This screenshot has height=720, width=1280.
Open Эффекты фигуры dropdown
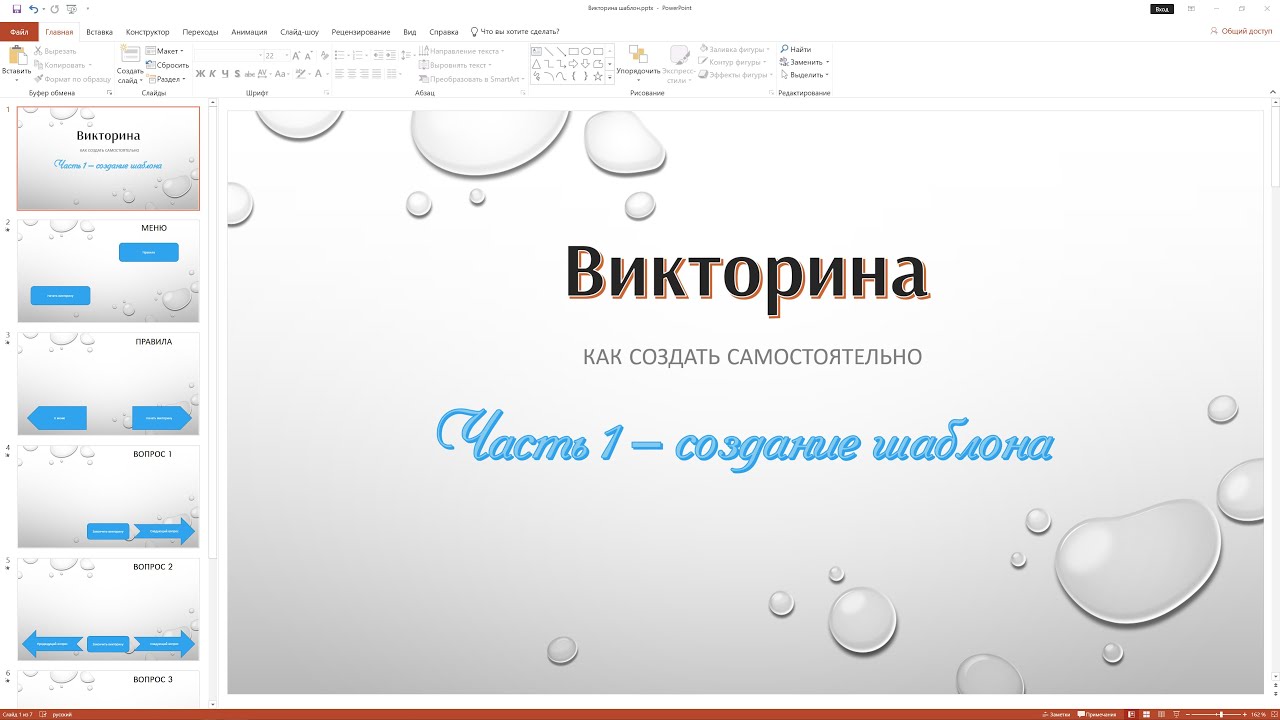pyautogui.click(x=735, y=75)
